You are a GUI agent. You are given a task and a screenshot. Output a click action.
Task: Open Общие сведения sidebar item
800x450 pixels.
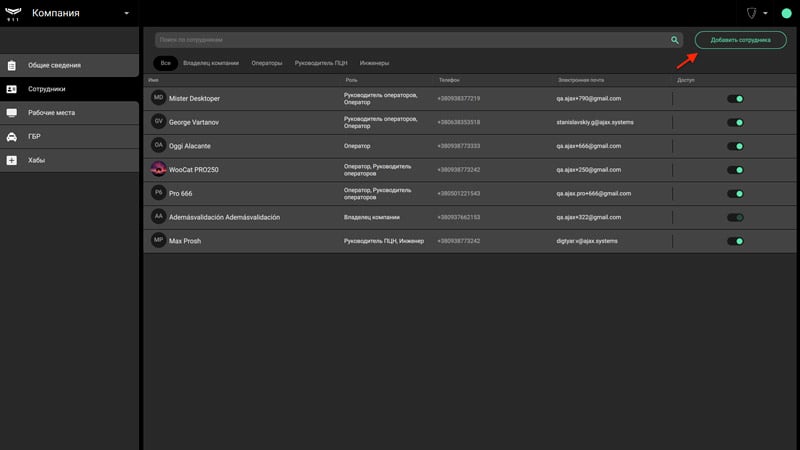click(x=69, y=65)
